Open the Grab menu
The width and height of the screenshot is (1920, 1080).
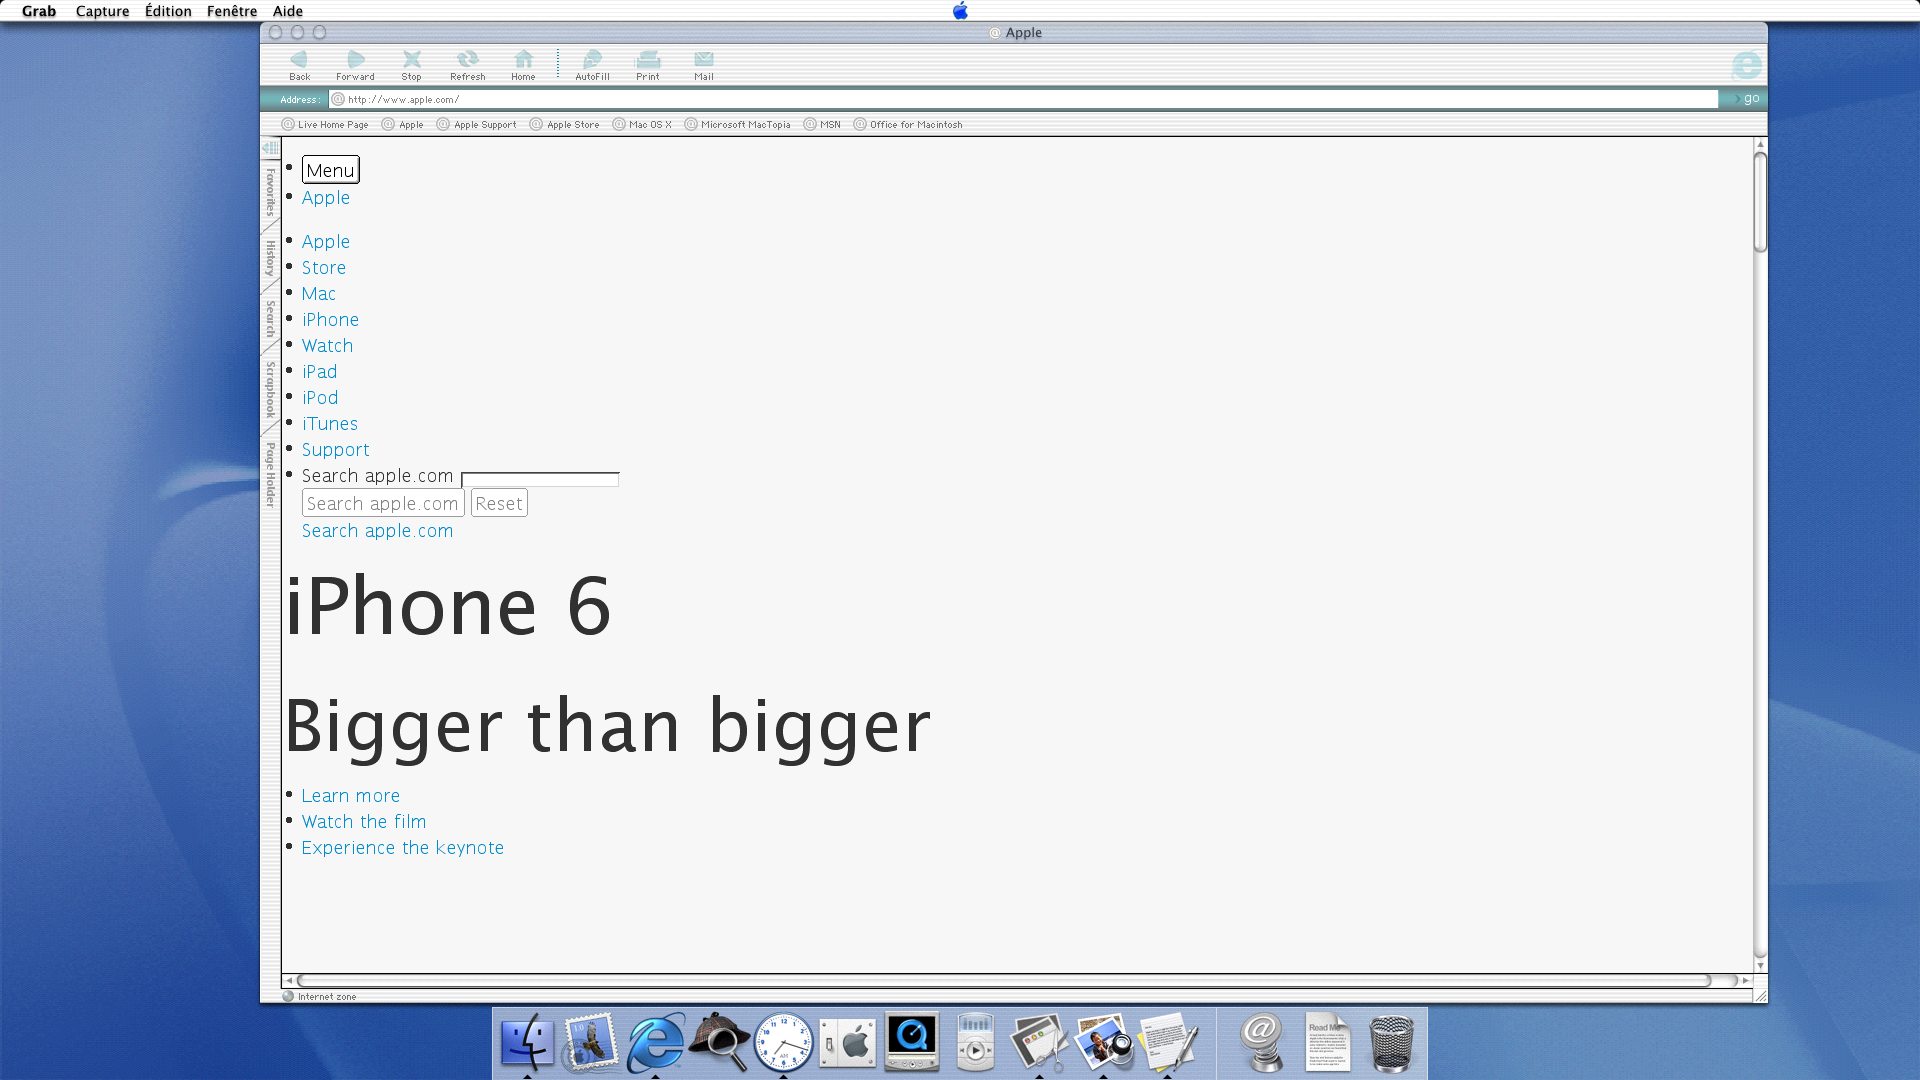[x=39, y=11]
